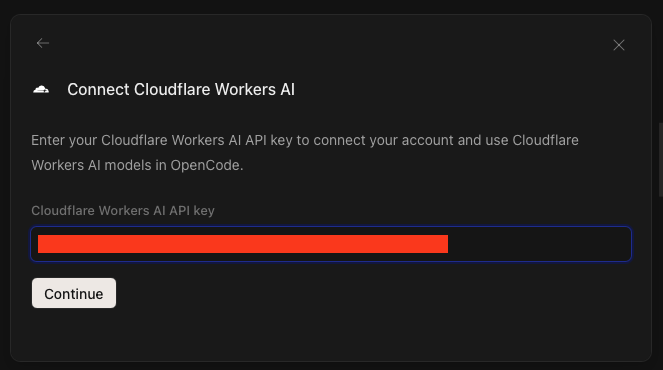Viewport: 663px width, 370px height.
Task: Click empty space after the redacted key in the field
Action: [x=537, y=244]
